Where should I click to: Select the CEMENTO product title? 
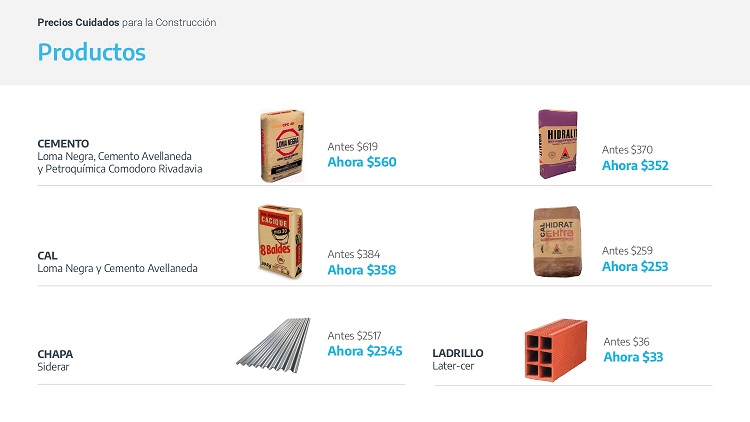coord(63,144)
